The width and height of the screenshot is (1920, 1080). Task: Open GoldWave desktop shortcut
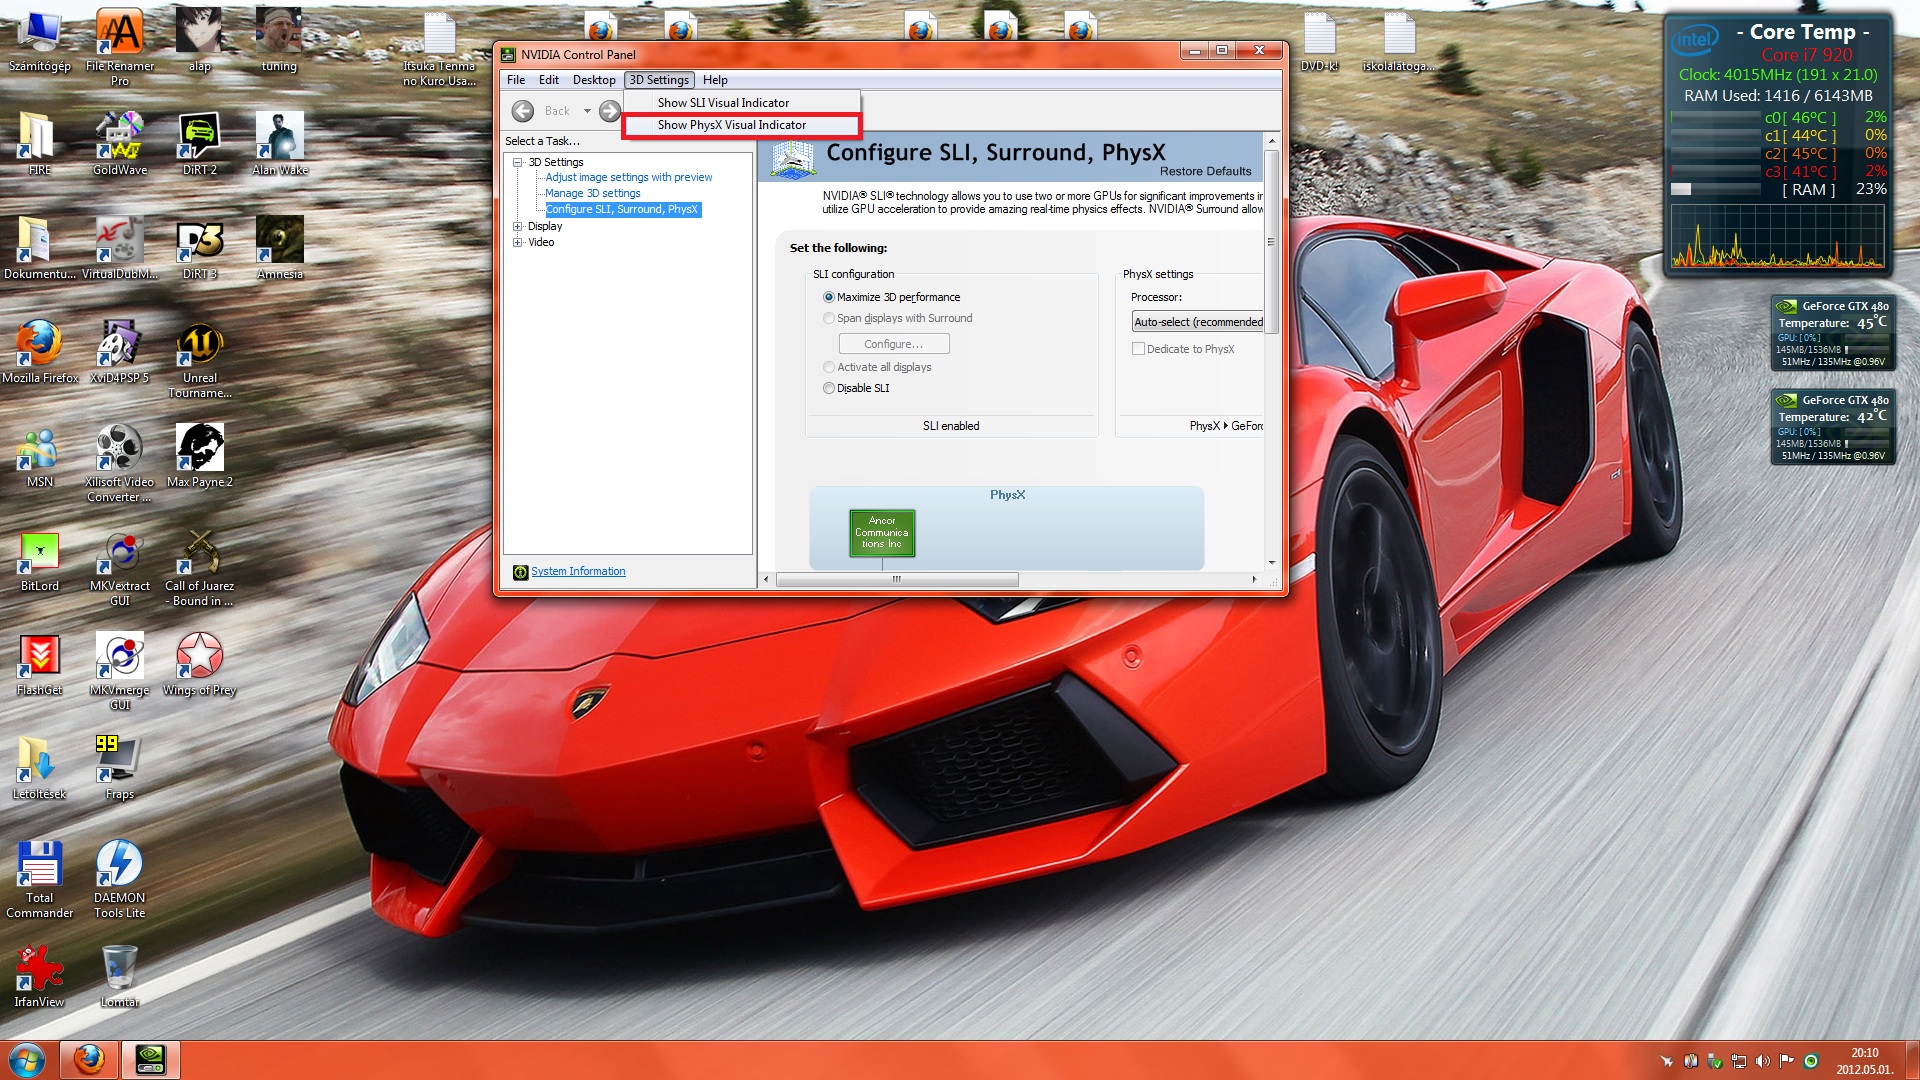point(120,143)
